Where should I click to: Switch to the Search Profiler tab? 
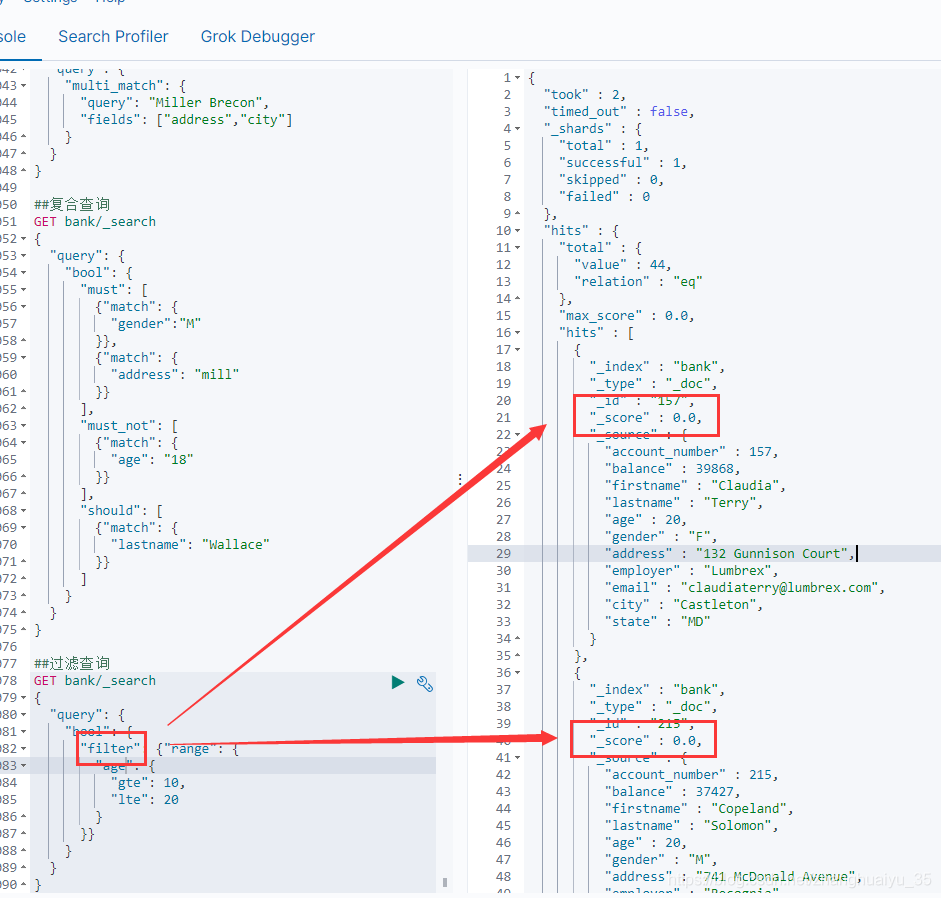pos(113,36)
